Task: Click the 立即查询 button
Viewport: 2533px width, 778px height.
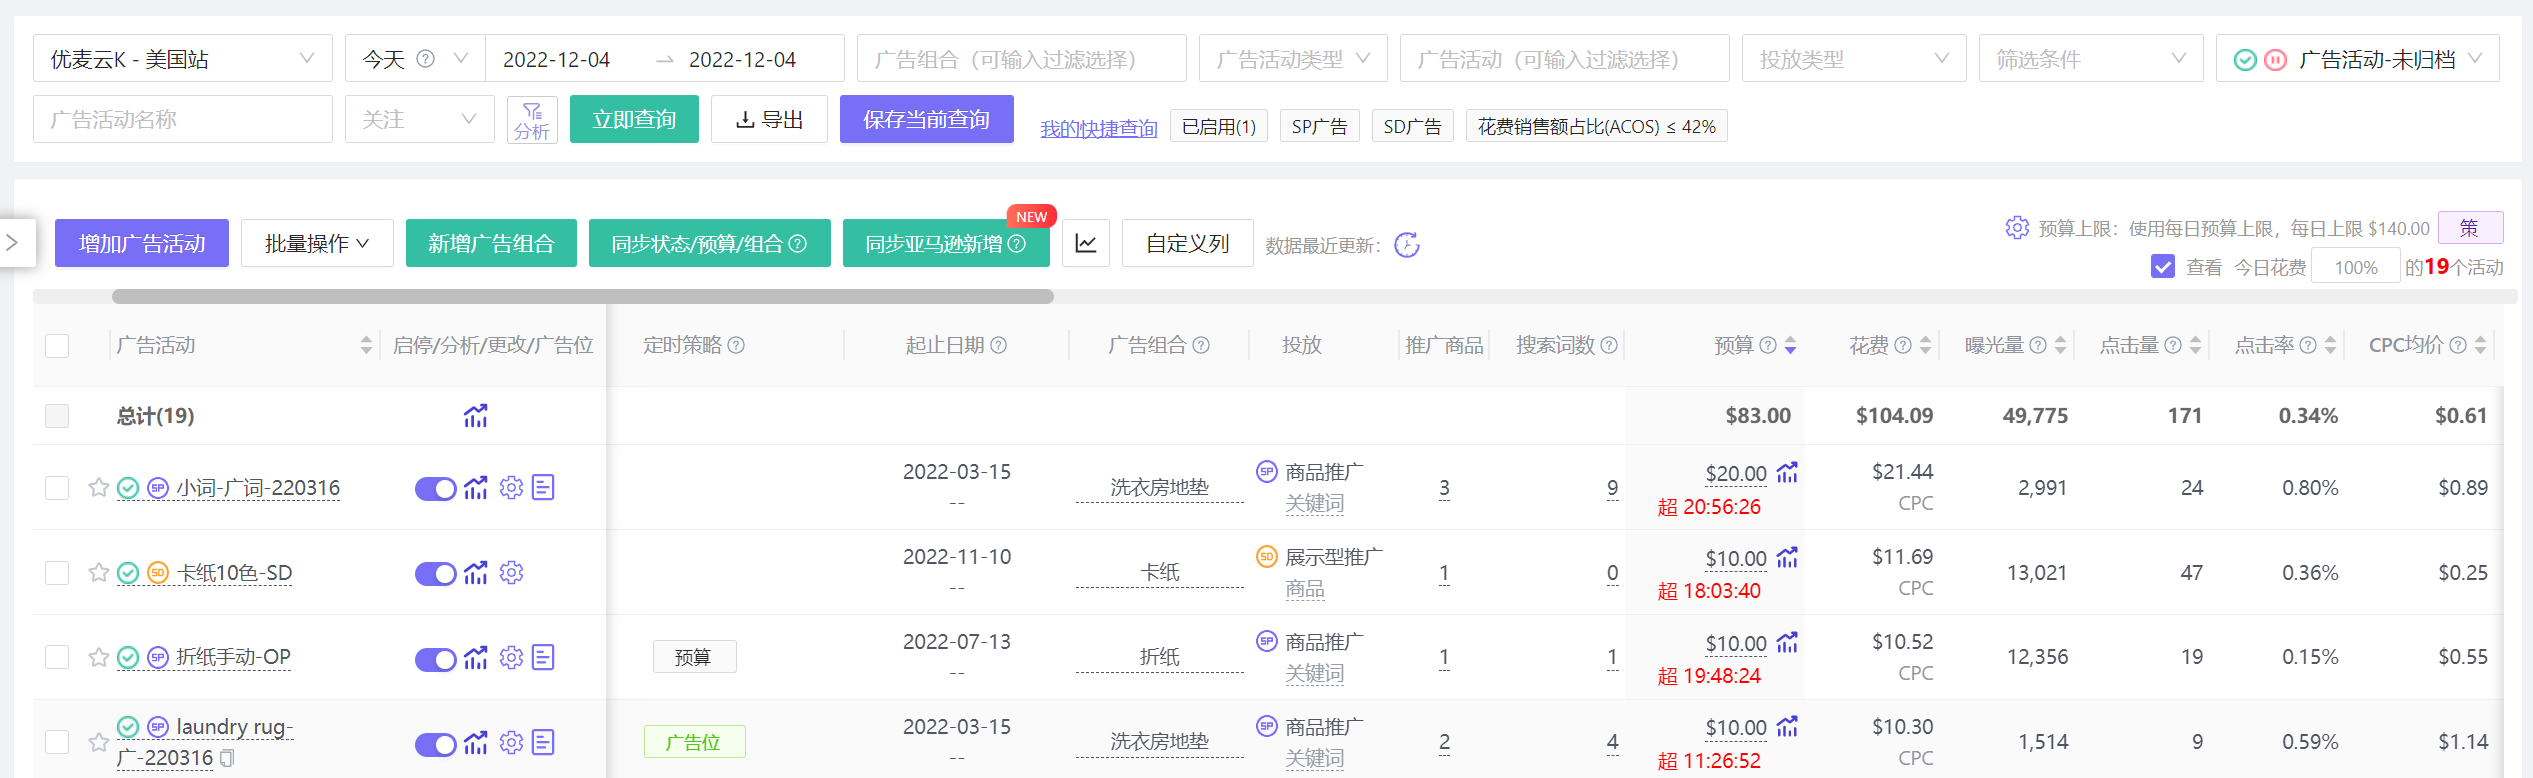Action: [x=634, y=119]
